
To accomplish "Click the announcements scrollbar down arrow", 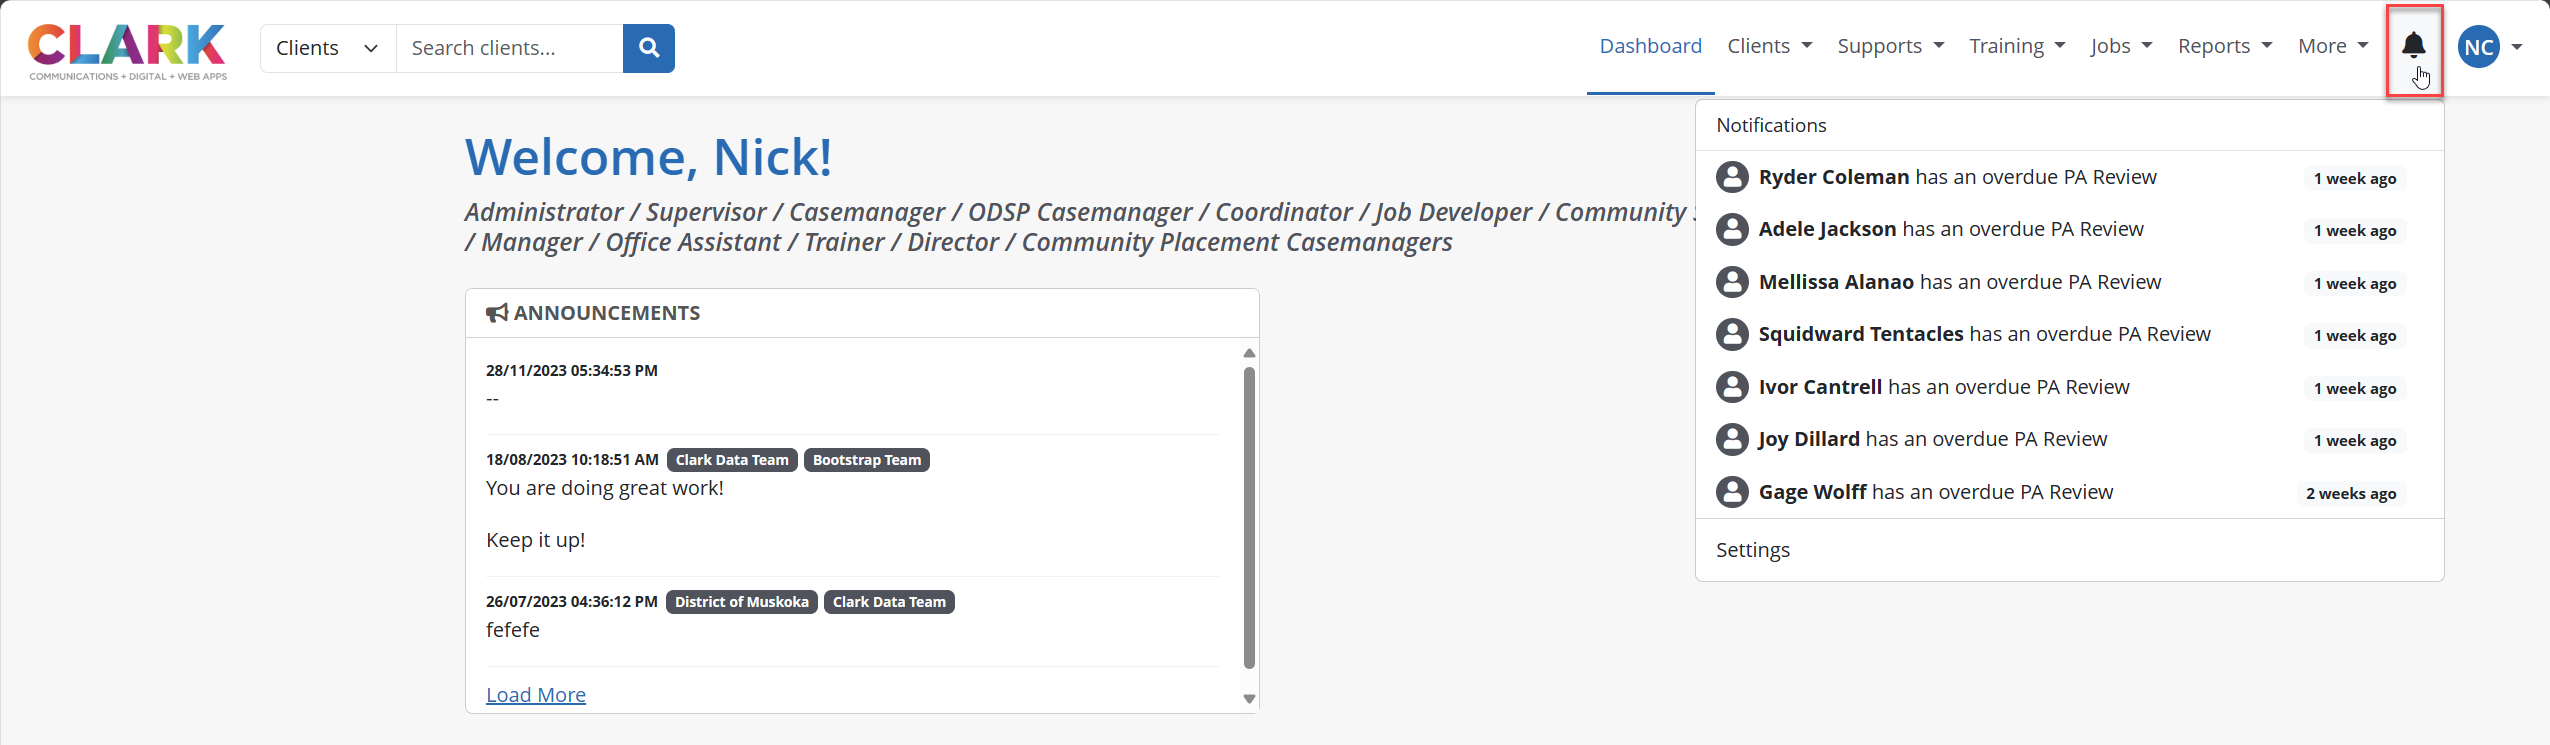I will (x=1249, y=699).
